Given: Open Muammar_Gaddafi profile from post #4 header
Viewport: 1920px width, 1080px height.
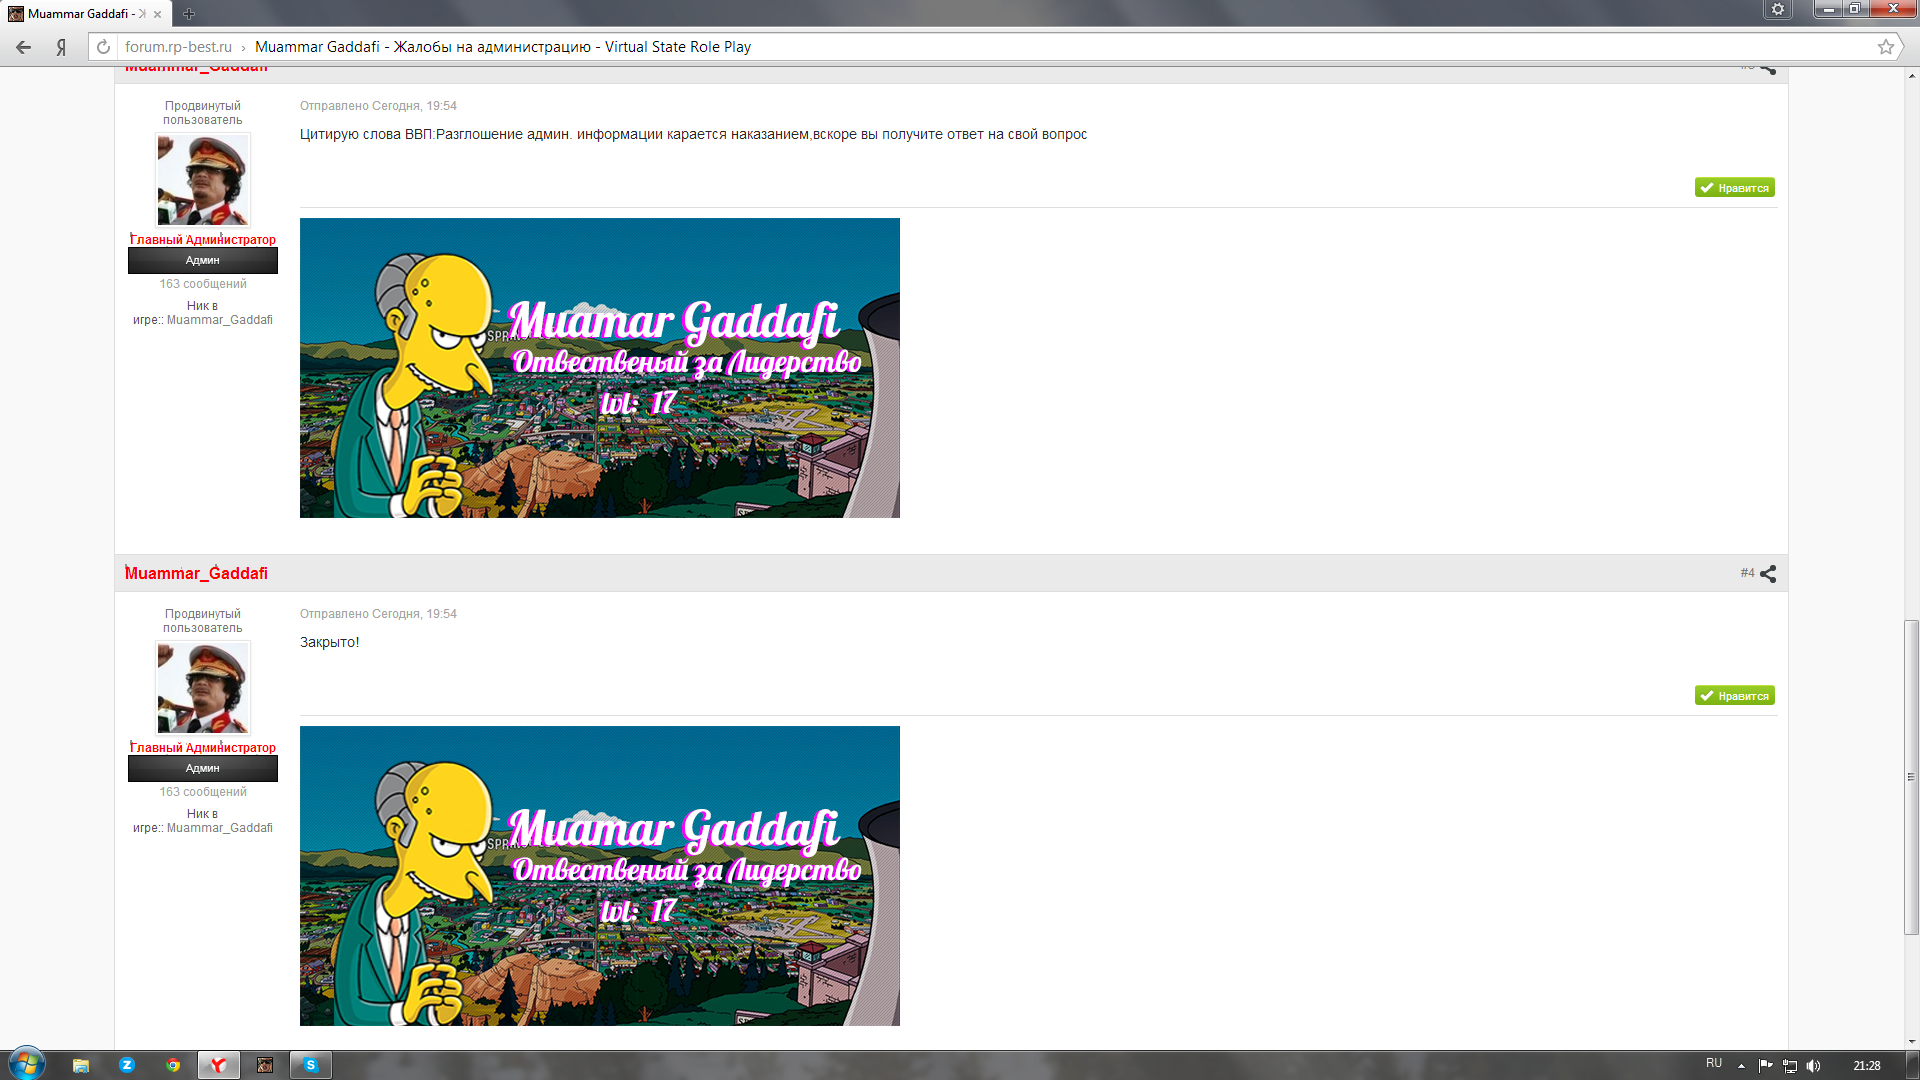Looking at the screenshot, I should click(x=196, y=573).
